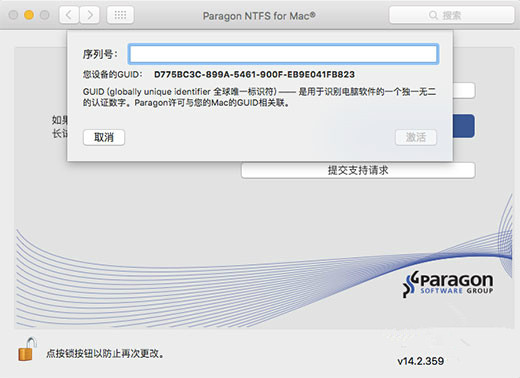Minimize the window with yellow button
Image resolution: width=520 pixels, height=378 pixels.
pos(29,15)
